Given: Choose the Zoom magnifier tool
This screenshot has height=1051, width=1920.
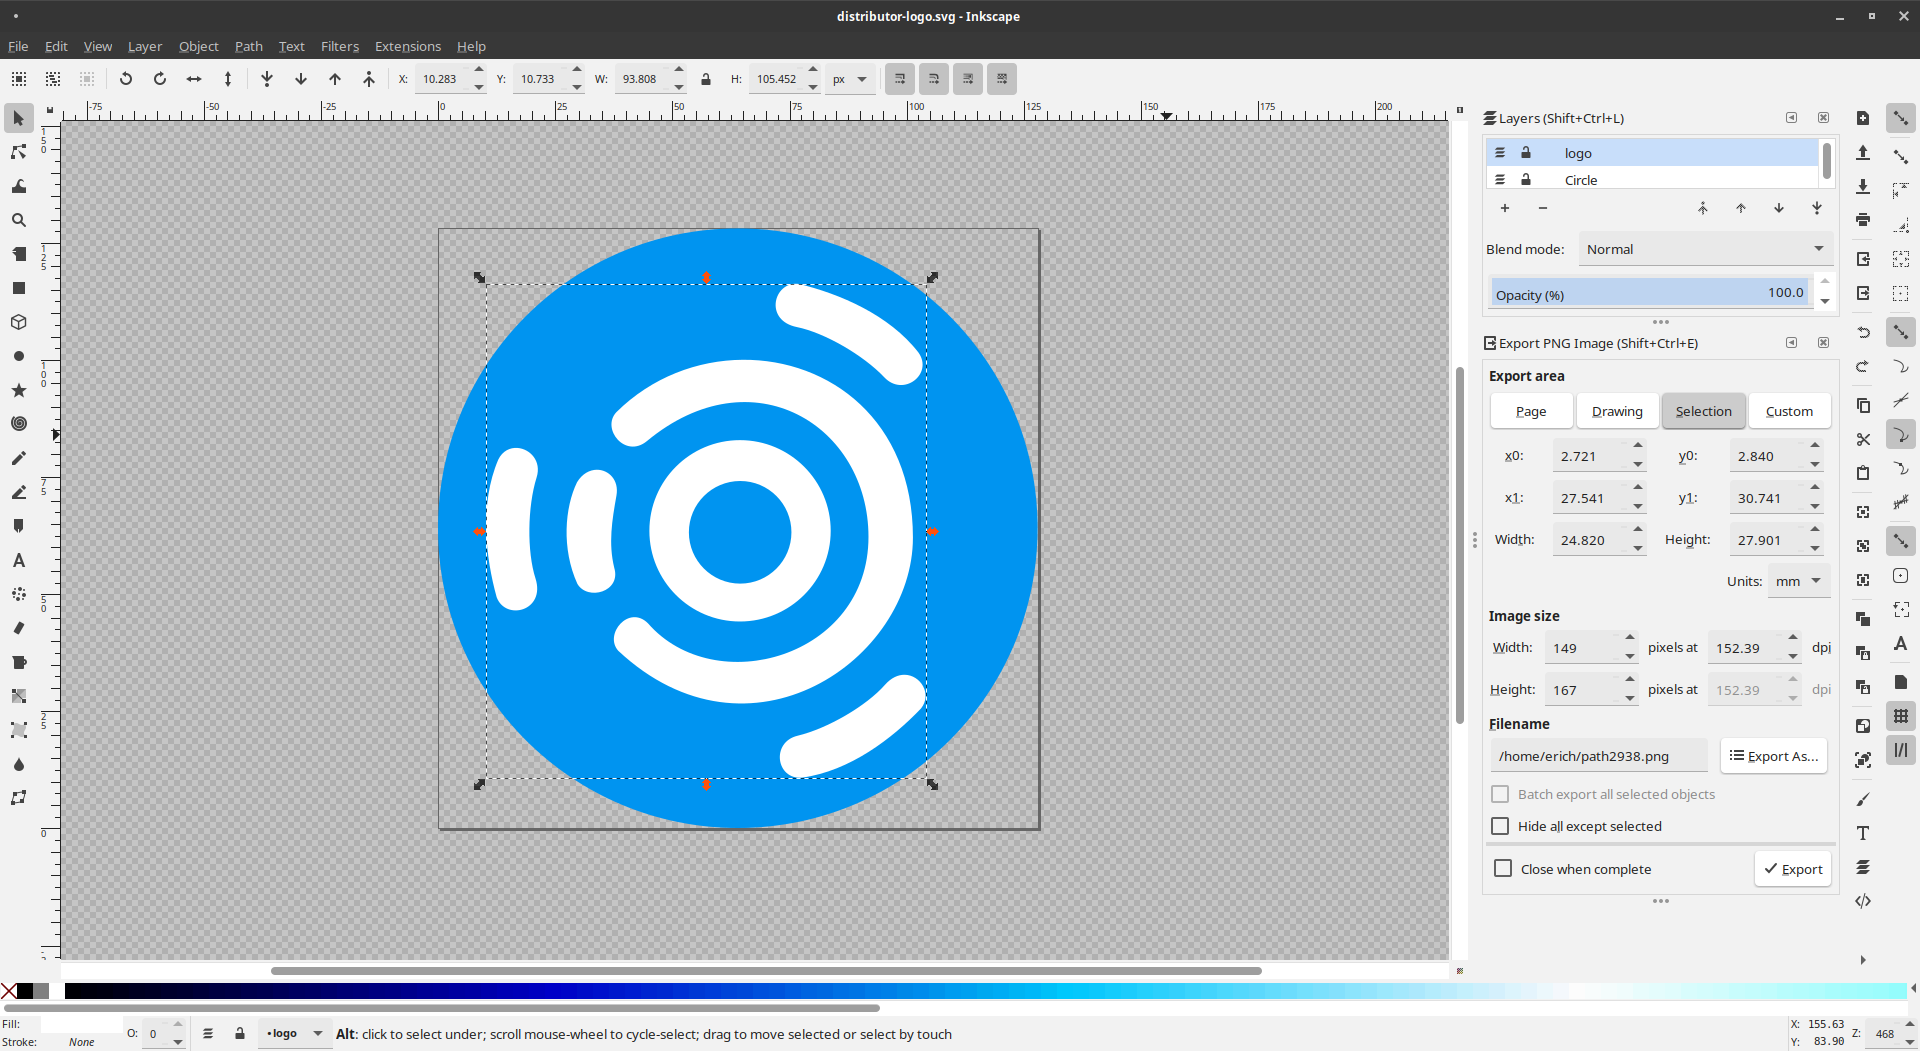Looking at the screenshot, I should [x=18, y=220].
